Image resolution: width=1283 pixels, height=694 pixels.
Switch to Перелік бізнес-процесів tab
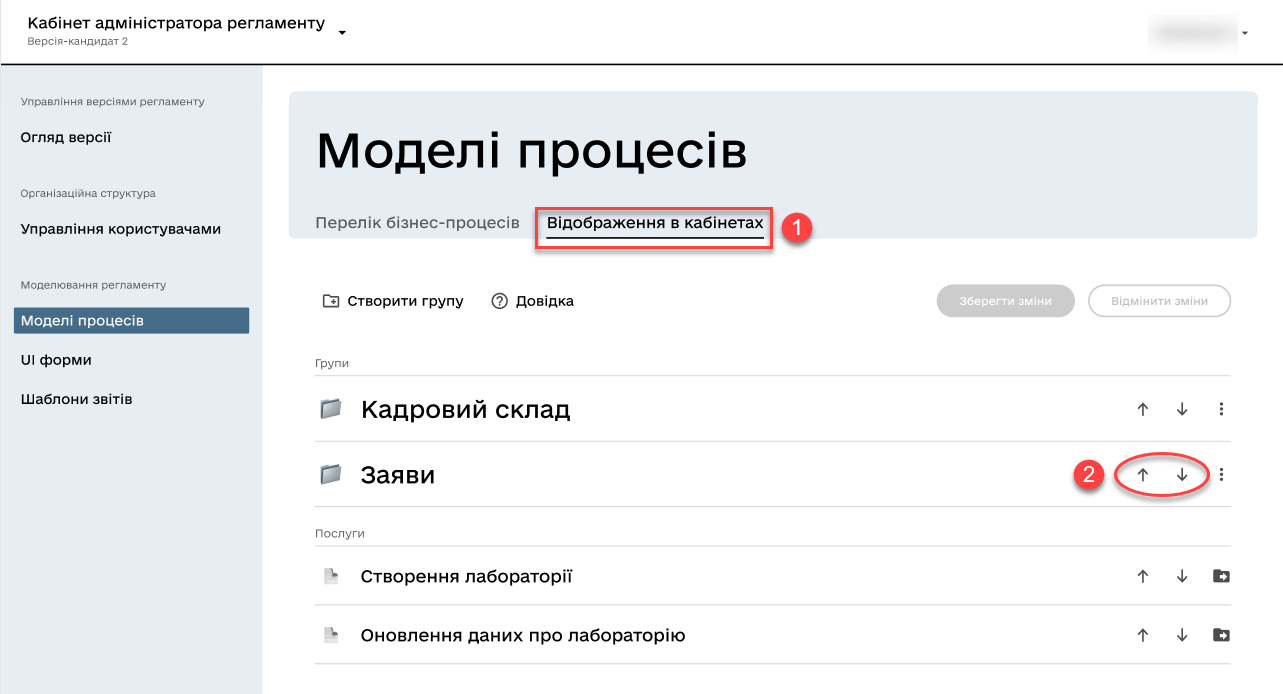(417, 222)
